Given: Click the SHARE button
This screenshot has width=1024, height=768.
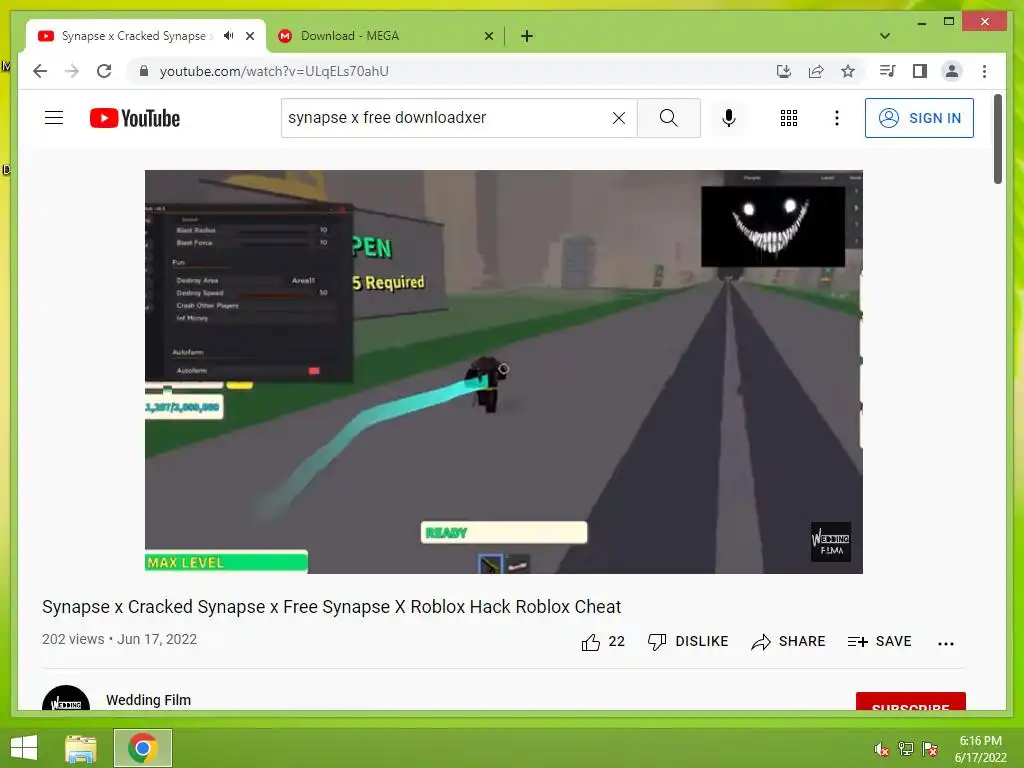Looking at the screenshot, I should pyautogui.click(x=788, y=642).
